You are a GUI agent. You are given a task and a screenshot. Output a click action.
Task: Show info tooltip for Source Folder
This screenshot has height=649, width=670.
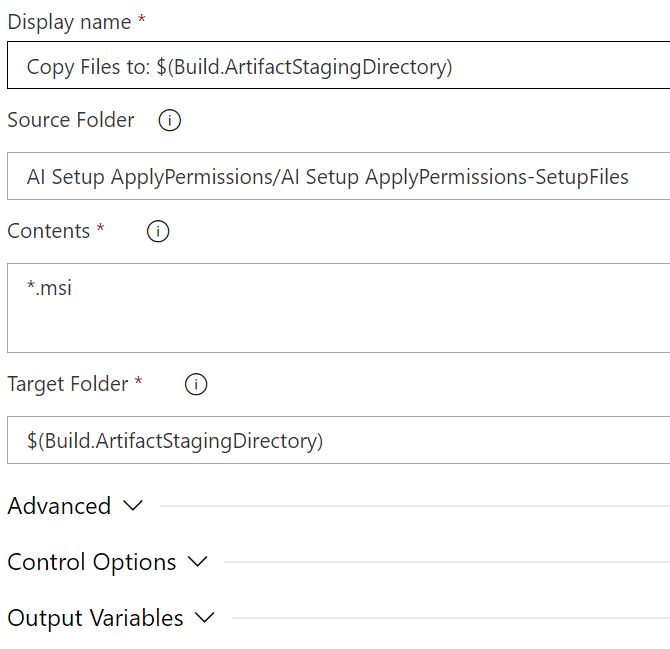coord(170,120)
